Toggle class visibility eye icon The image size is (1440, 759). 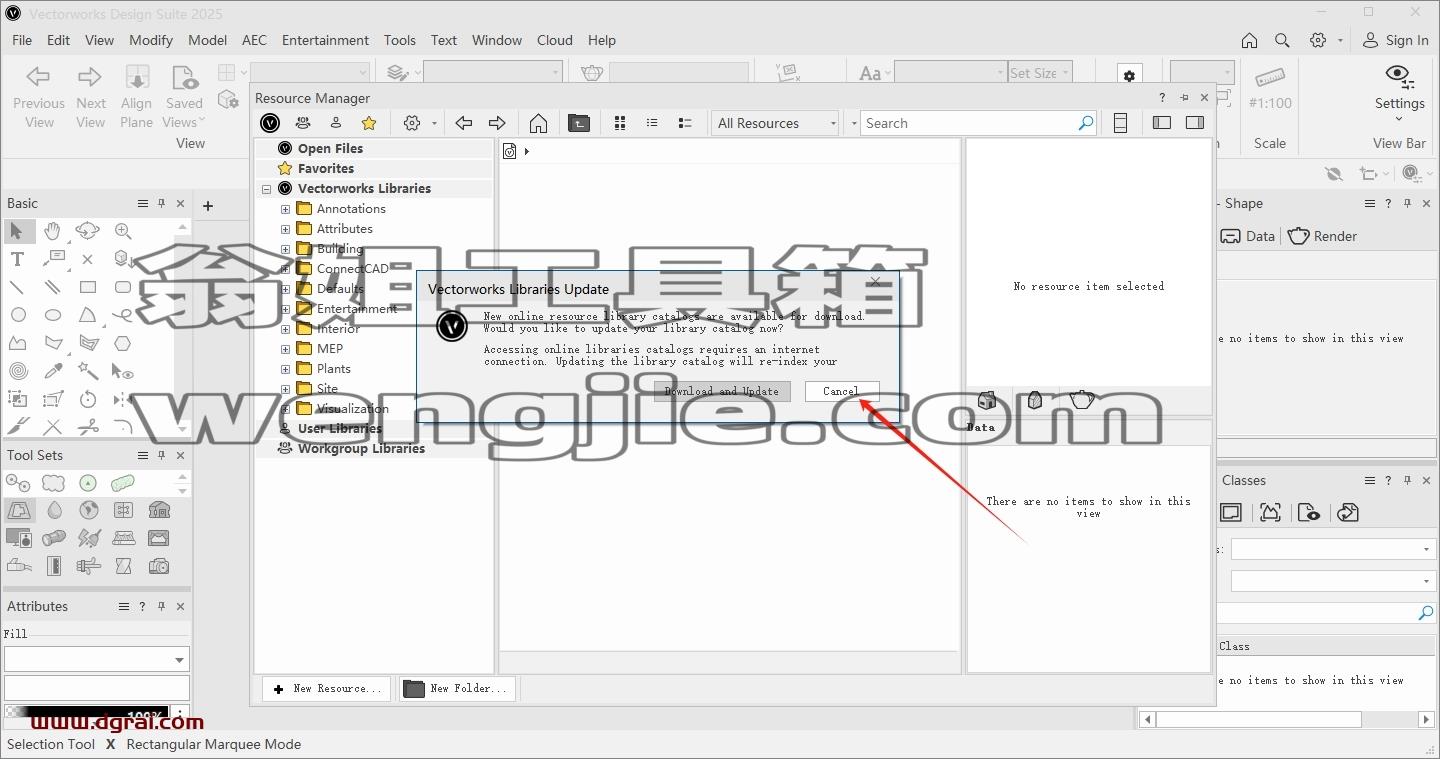1309,513
